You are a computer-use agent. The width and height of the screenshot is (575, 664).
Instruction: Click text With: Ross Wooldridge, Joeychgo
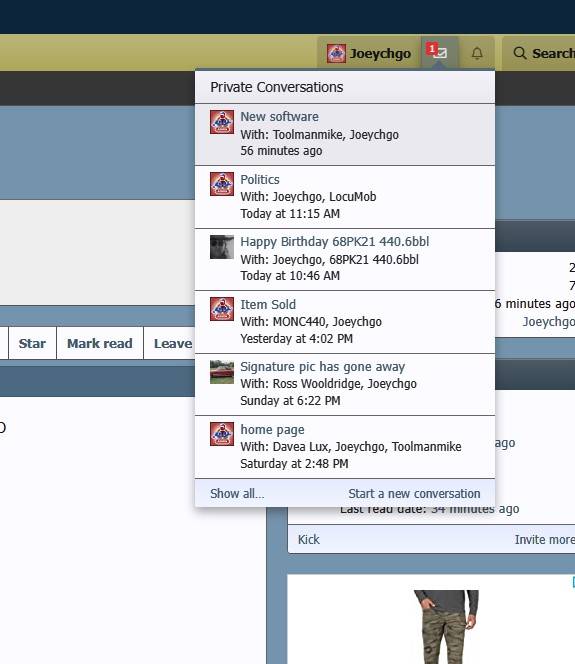click(329, 383)
